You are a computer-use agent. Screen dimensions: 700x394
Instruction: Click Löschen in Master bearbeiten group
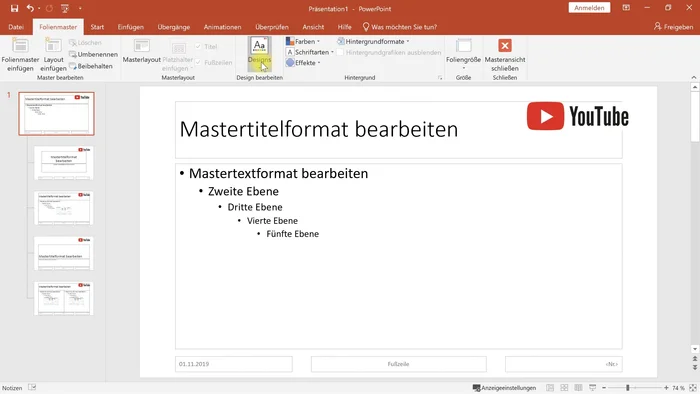(x=85, y=43)
